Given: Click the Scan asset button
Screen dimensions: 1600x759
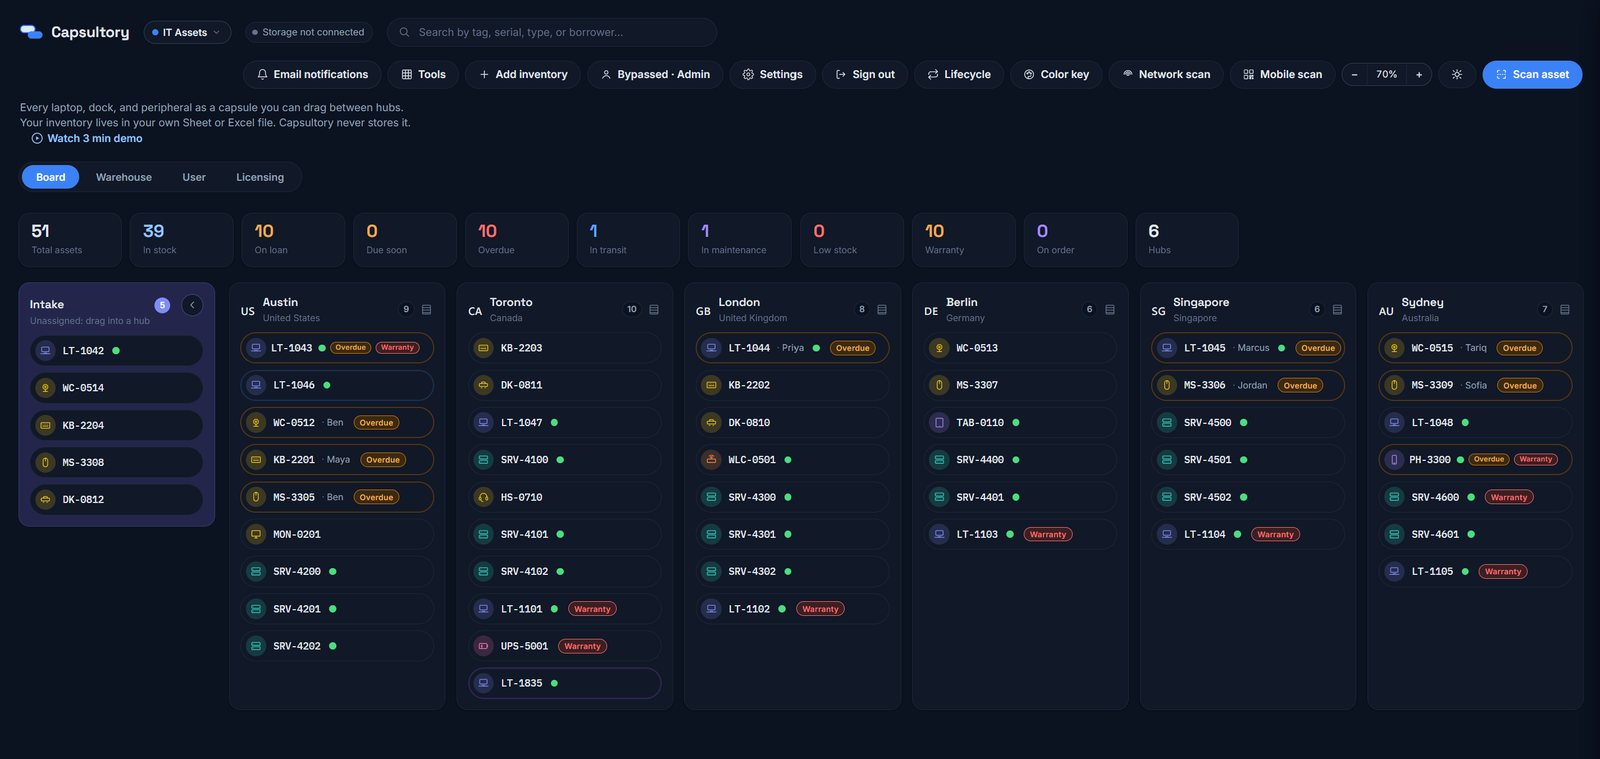Looking at the screenshot, I should 1532,75.
